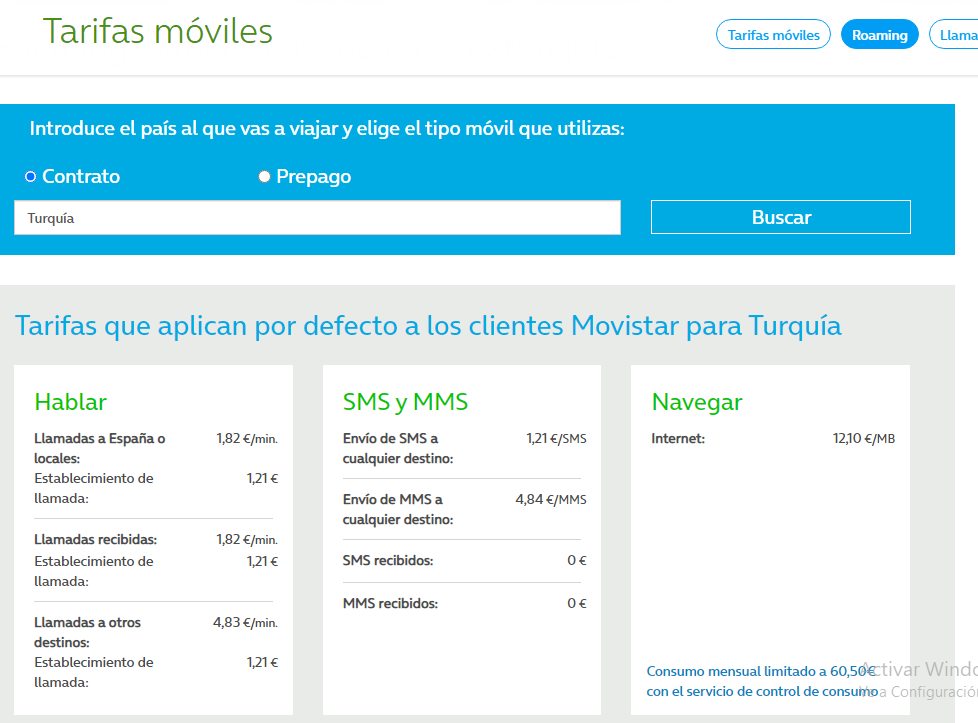The height and width of the screenshot is (723, 978).
Task: Click the SMS recibidos row
Action: pos(388,561)
